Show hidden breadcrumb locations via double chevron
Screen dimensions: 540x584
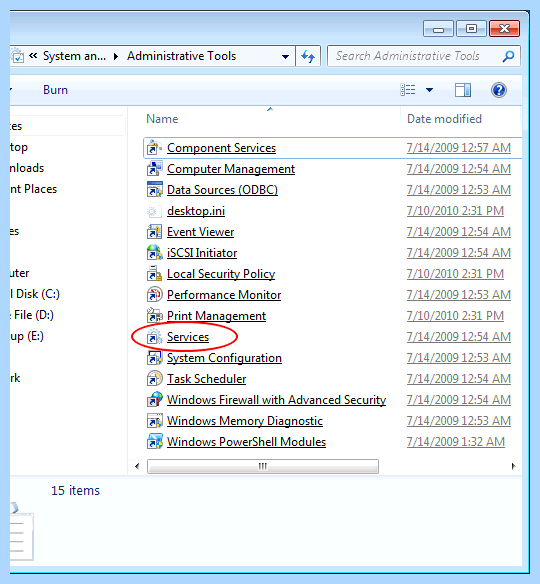(33, 56)
